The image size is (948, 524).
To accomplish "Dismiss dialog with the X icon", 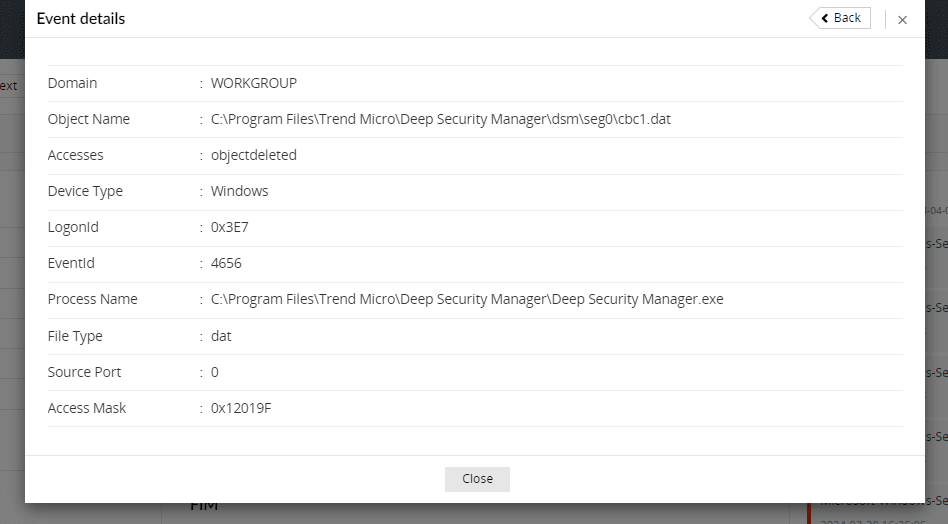I will pyautogui.click(x=902, y=20).
